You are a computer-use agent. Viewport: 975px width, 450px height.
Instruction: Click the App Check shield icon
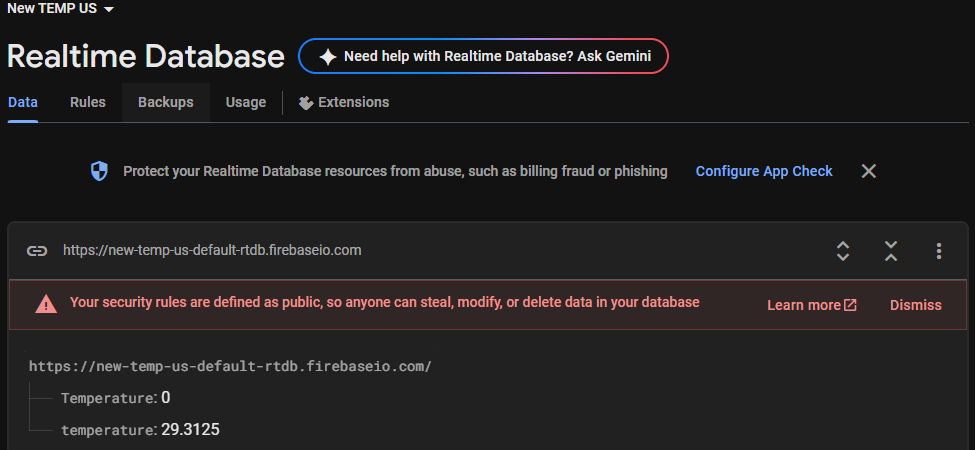(99, 172)
